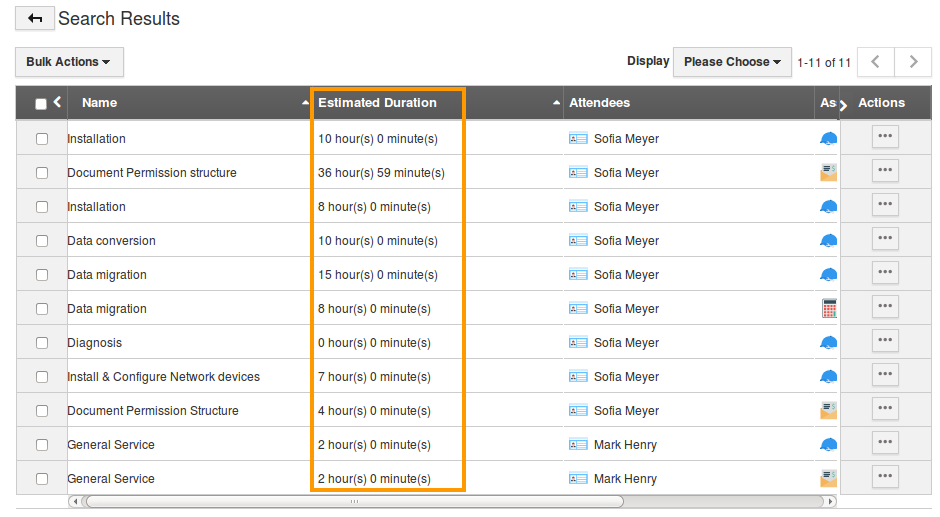Click the blue hard hat icon in the first Installation row
Screen dimensions: 940x517
828,139
